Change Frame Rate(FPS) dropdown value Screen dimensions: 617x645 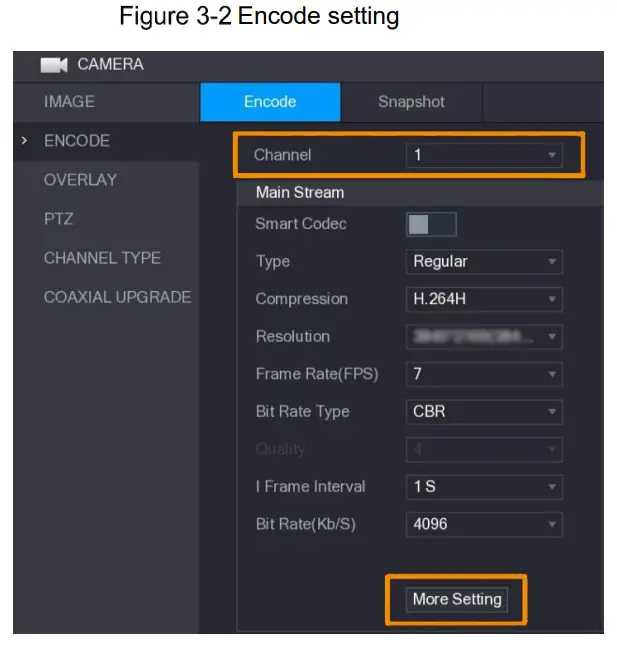point(484,374)
